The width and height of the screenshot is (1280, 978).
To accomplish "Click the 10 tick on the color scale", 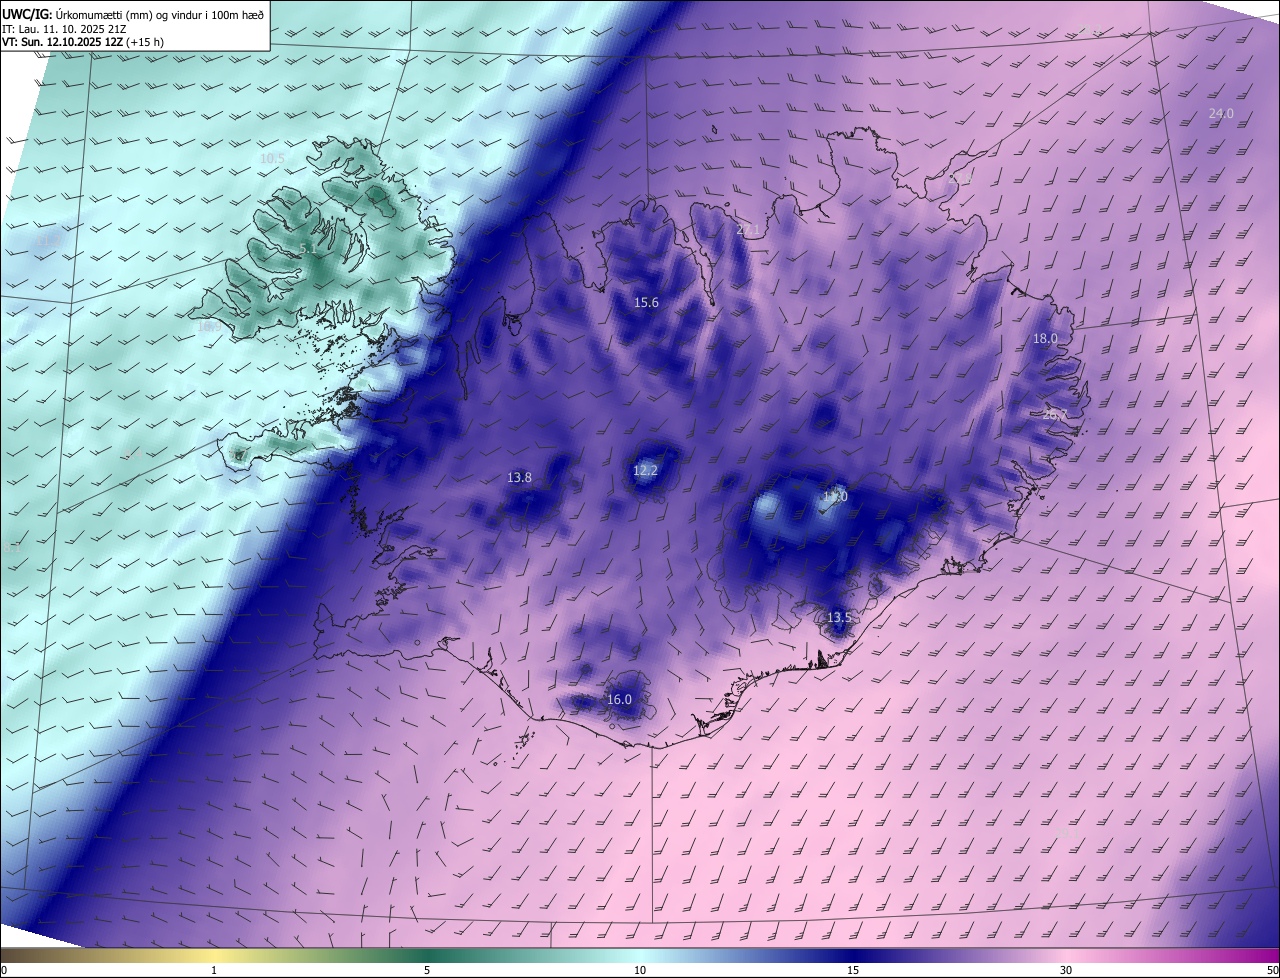I will 640,970.
